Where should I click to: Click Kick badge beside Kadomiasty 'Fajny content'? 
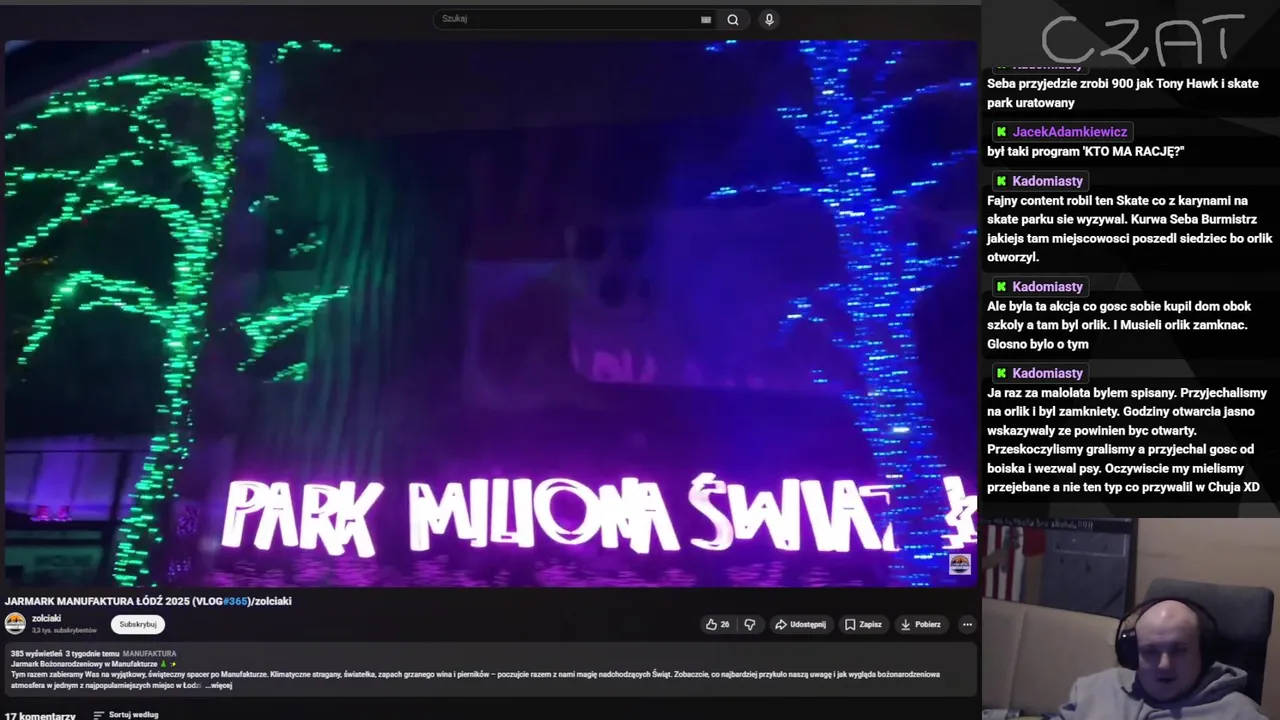pyautogui.click(x=1001, y=181)
